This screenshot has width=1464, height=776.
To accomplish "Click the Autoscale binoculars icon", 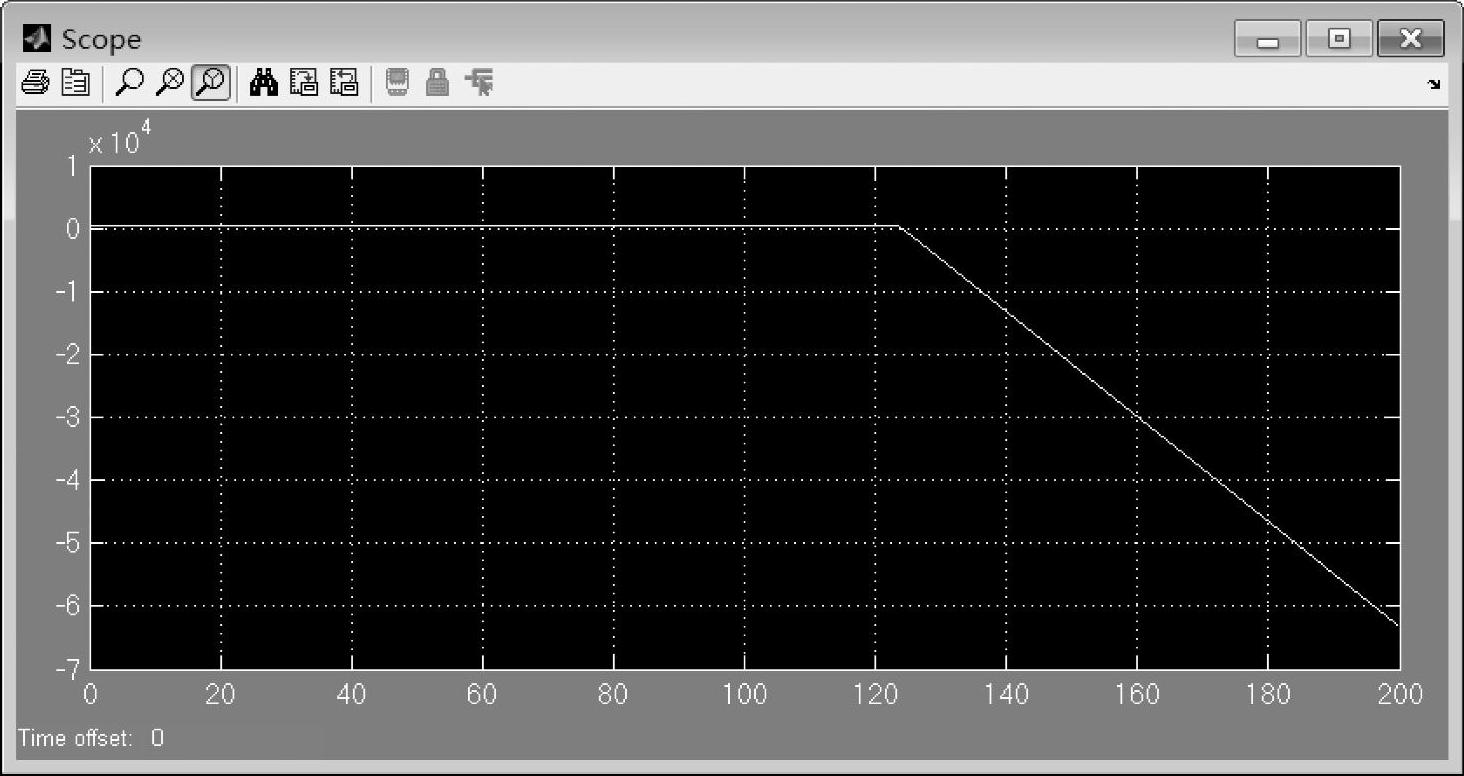I will pos(264,83).
